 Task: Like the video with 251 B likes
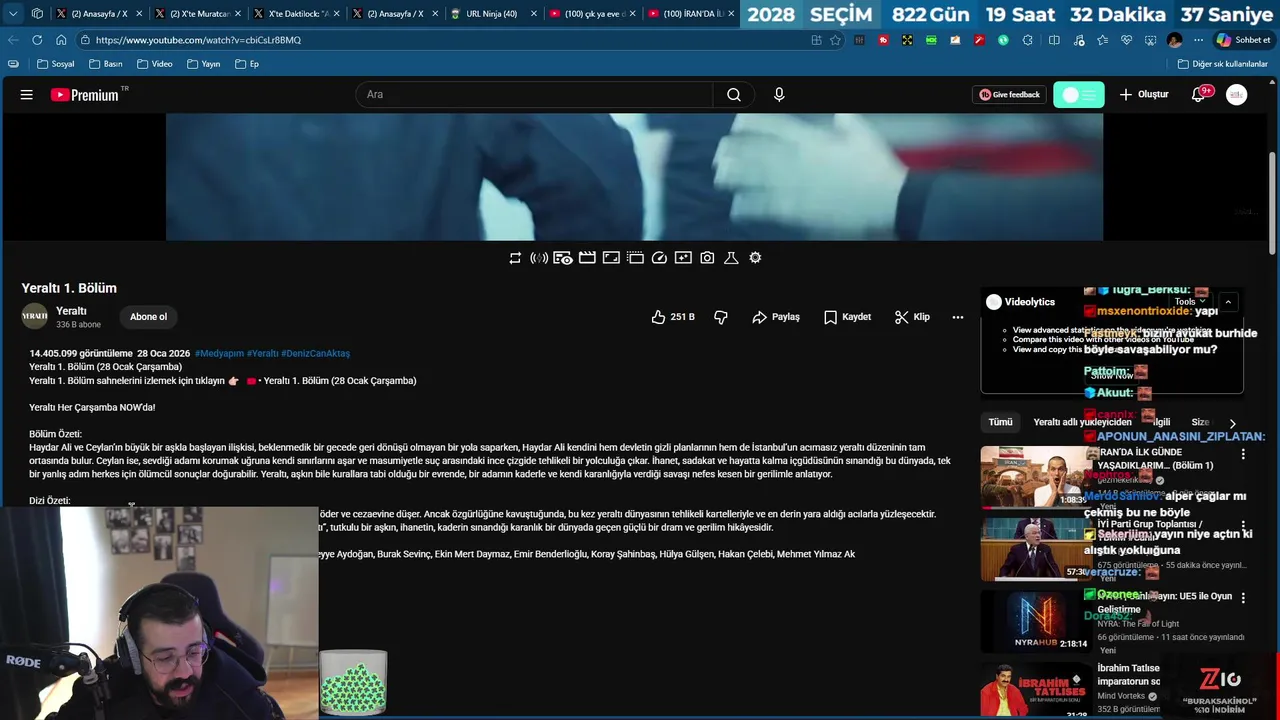pos(672,317)
